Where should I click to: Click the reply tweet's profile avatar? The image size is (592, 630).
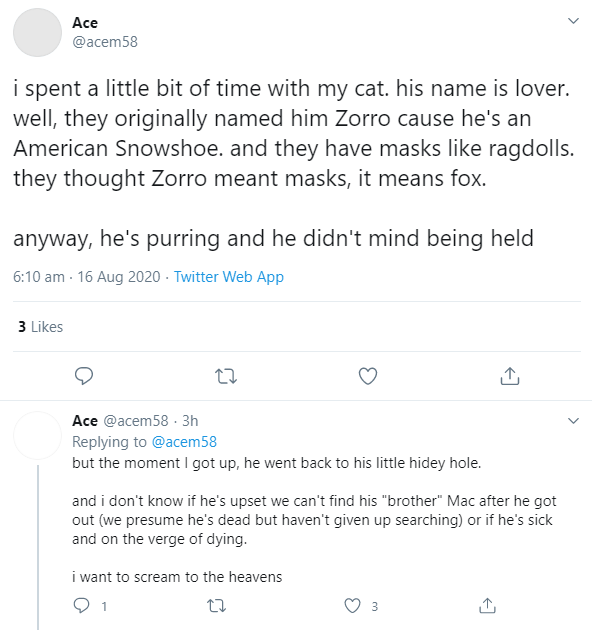(x=37, y=436)
